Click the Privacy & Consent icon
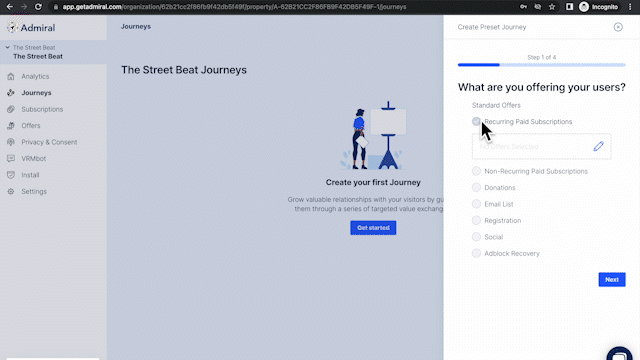The height and width of the screenshot is (360, 640). click(11, 142)
